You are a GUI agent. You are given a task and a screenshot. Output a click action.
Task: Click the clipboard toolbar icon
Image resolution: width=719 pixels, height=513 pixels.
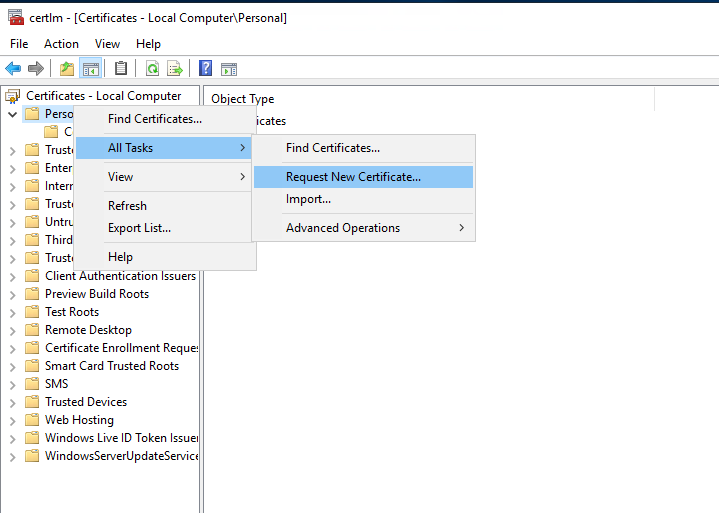pyautogui.click(x=121, y=69)
